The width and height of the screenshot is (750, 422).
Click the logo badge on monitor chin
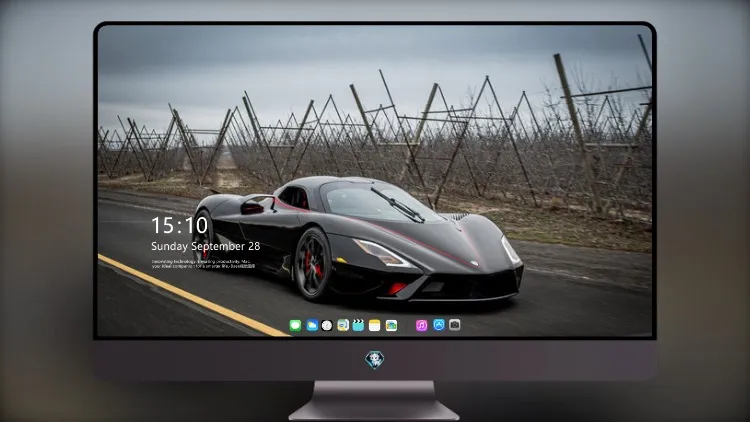coord(375,360)
